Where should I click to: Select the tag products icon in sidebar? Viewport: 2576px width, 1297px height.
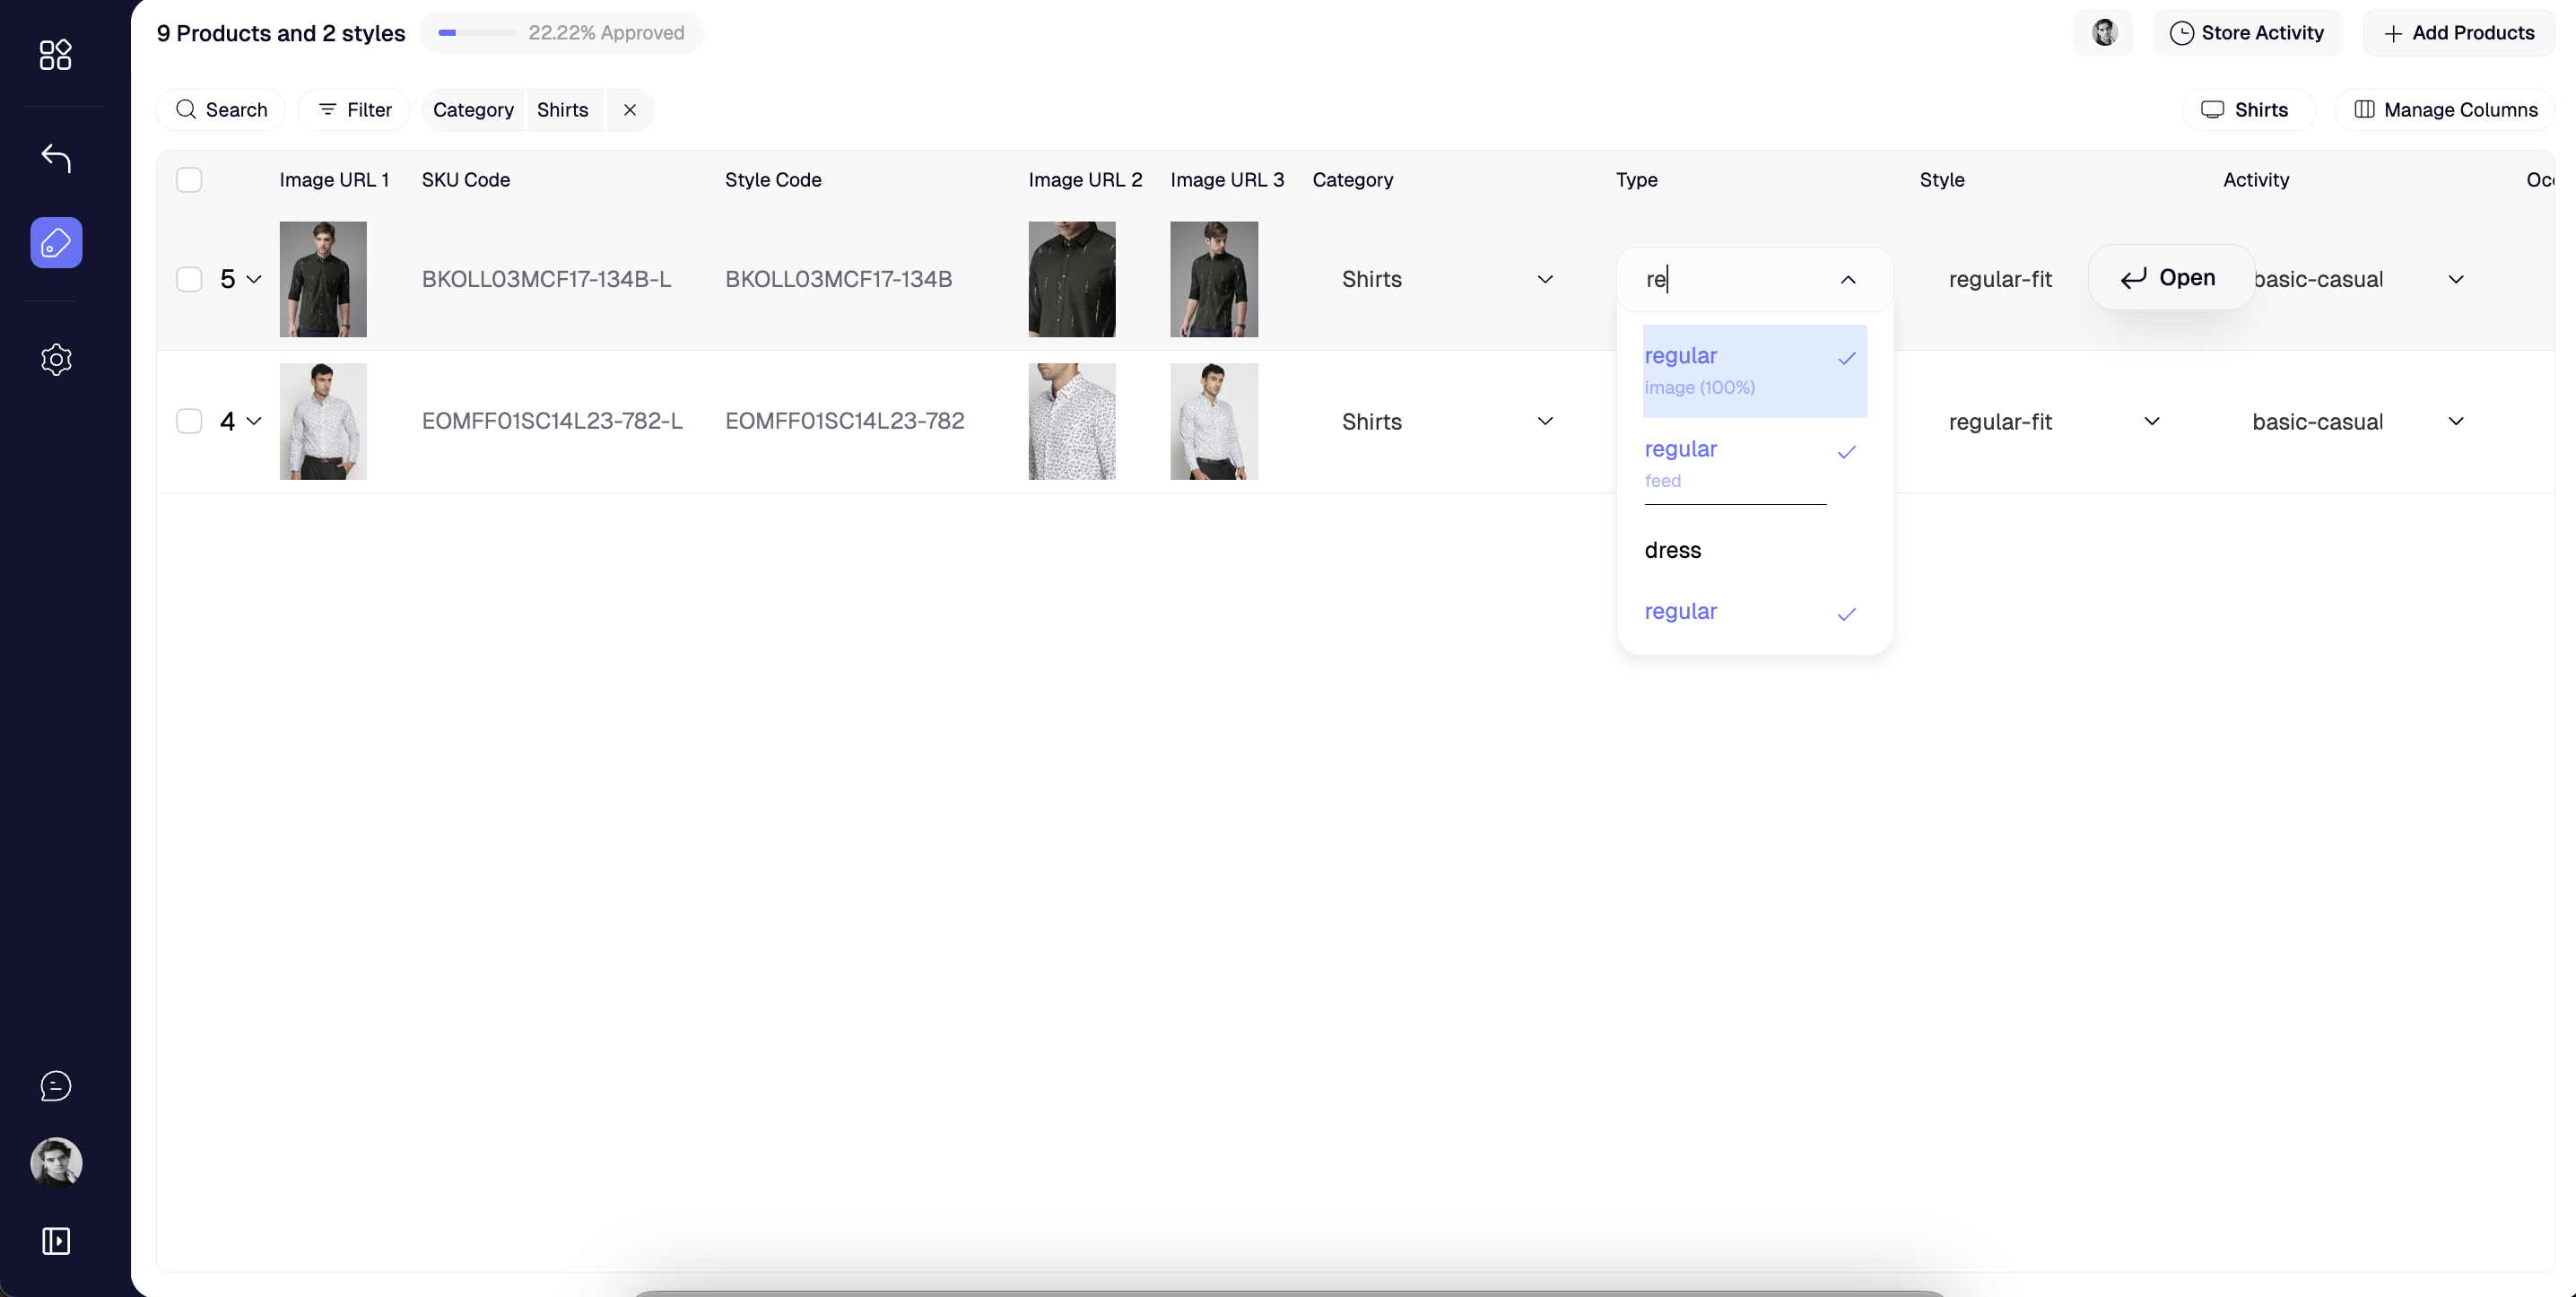tap(56, 243)
